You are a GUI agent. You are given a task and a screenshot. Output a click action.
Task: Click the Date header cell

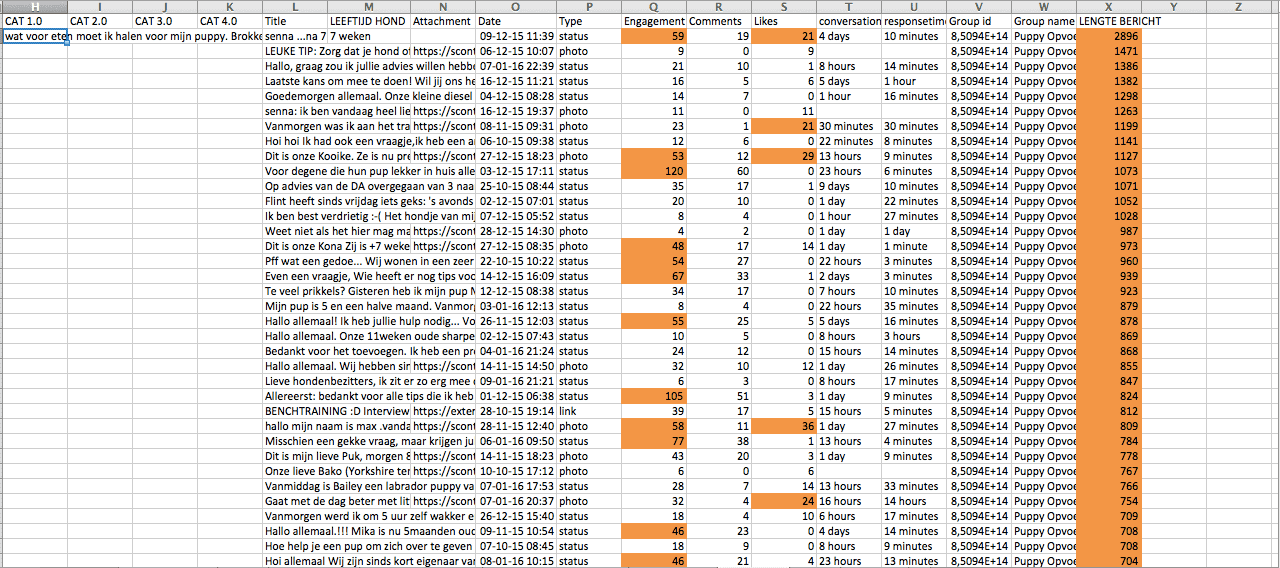pos(515,21)
